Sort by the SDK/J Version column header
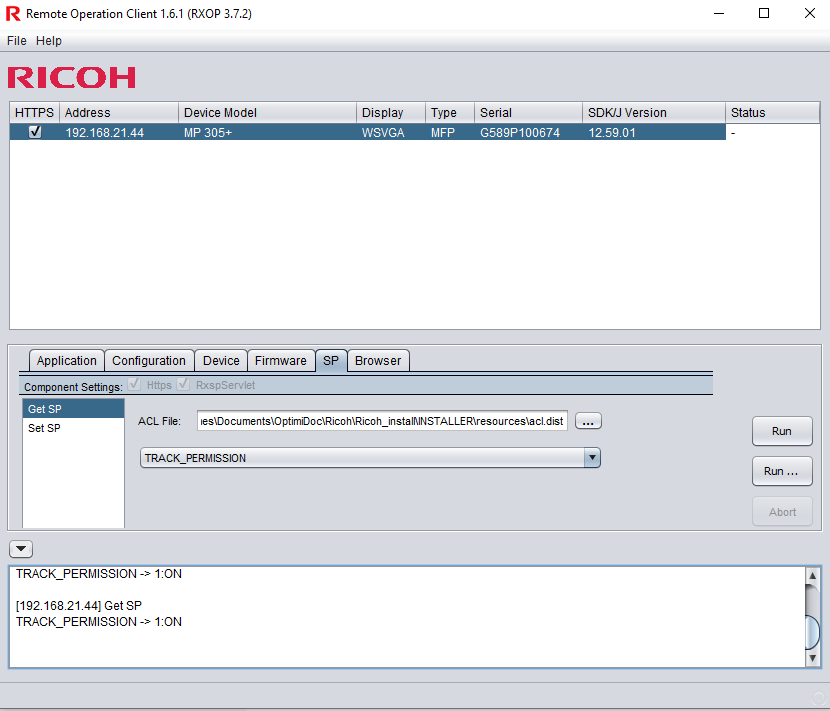 point(654,113)
